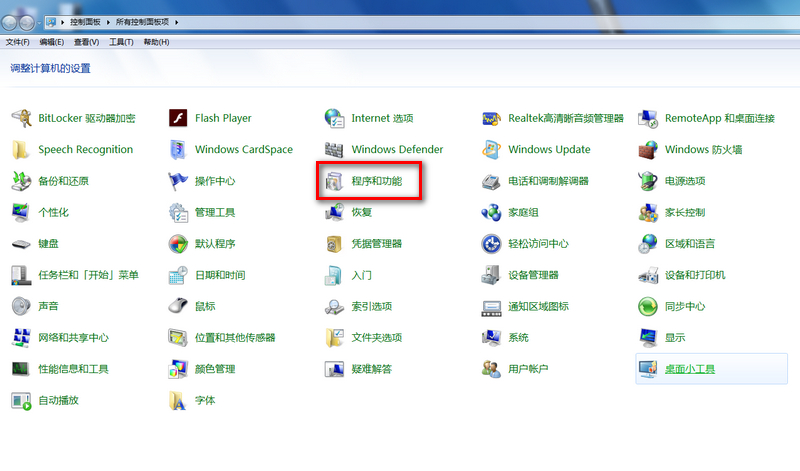Image resolution: width=800 pixels, height=471 pixels.
Task: Click the 鼠标 icon
Action: point(179,306)
